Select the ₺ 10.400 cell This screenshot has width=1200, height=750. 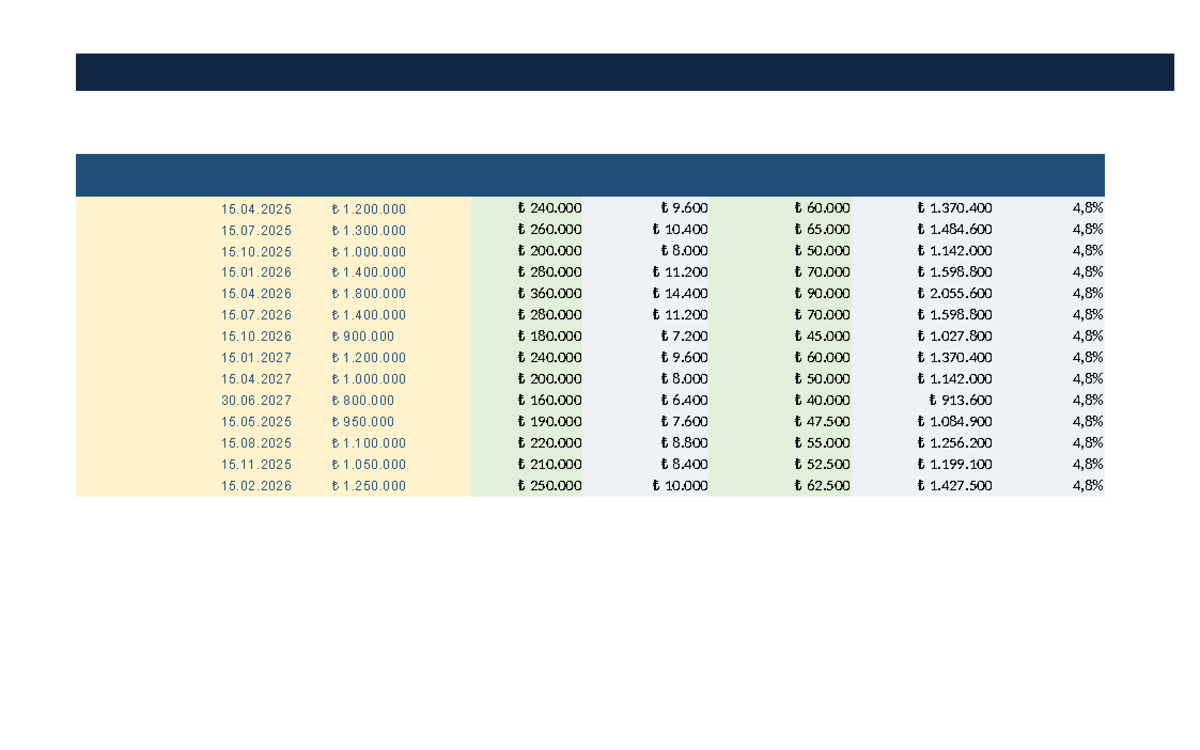646,229
